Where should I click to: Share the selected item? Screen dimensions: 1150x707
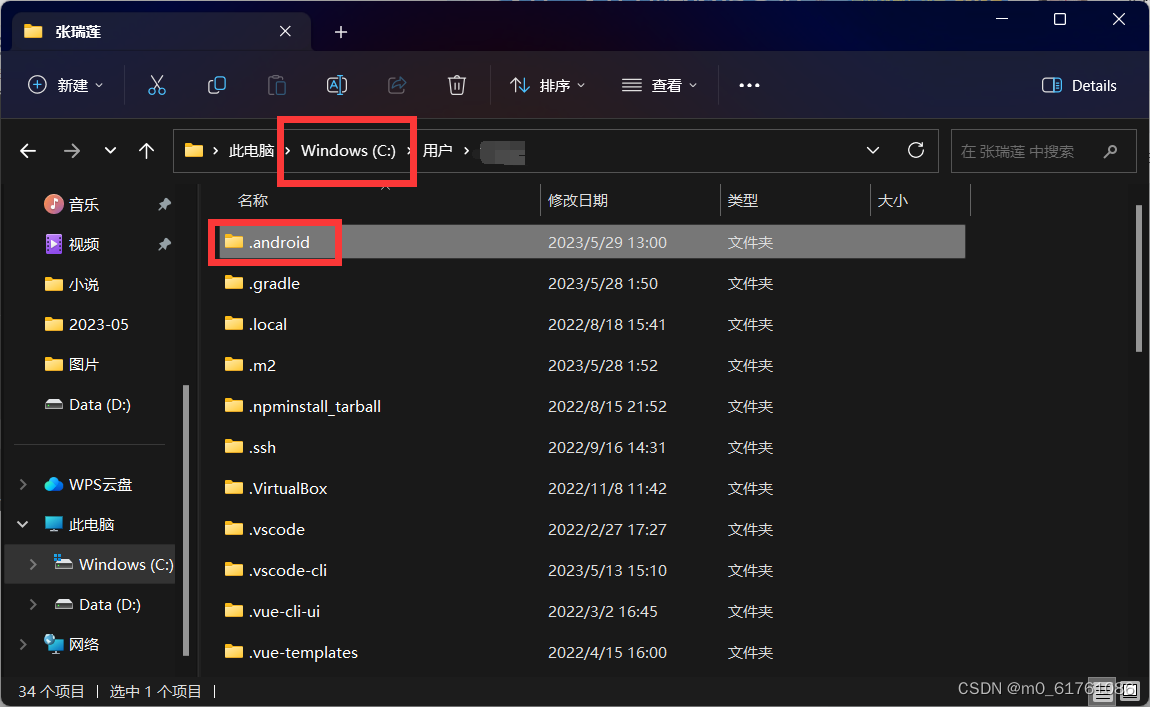pos(397,85)
